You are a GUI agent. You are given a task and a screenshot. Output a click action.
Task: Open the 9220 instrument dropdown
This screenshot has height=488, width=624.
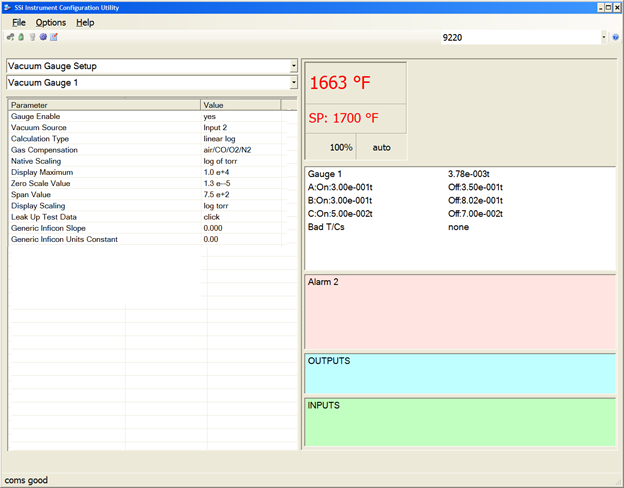(604, 37)
